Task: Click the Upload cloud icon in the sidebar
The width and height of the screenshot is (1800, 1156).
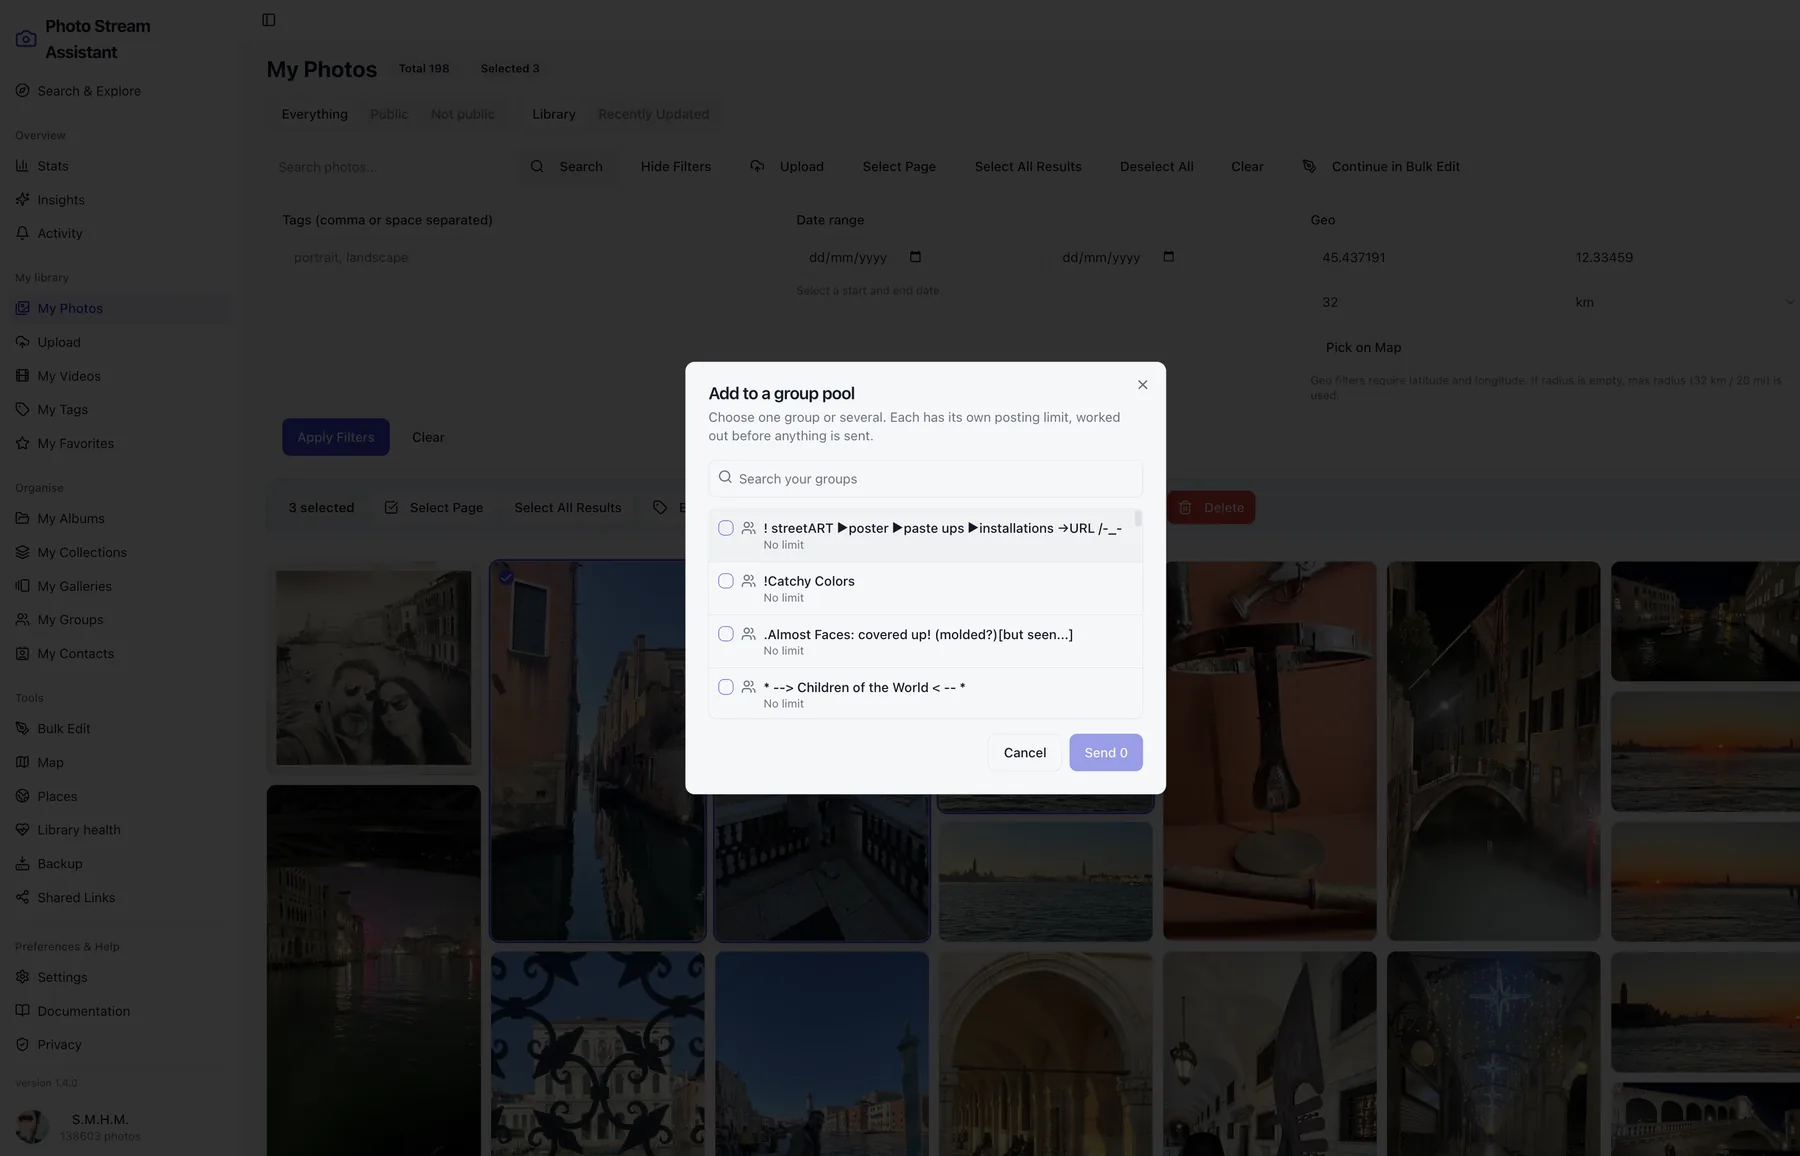Action: click(22, 342)
